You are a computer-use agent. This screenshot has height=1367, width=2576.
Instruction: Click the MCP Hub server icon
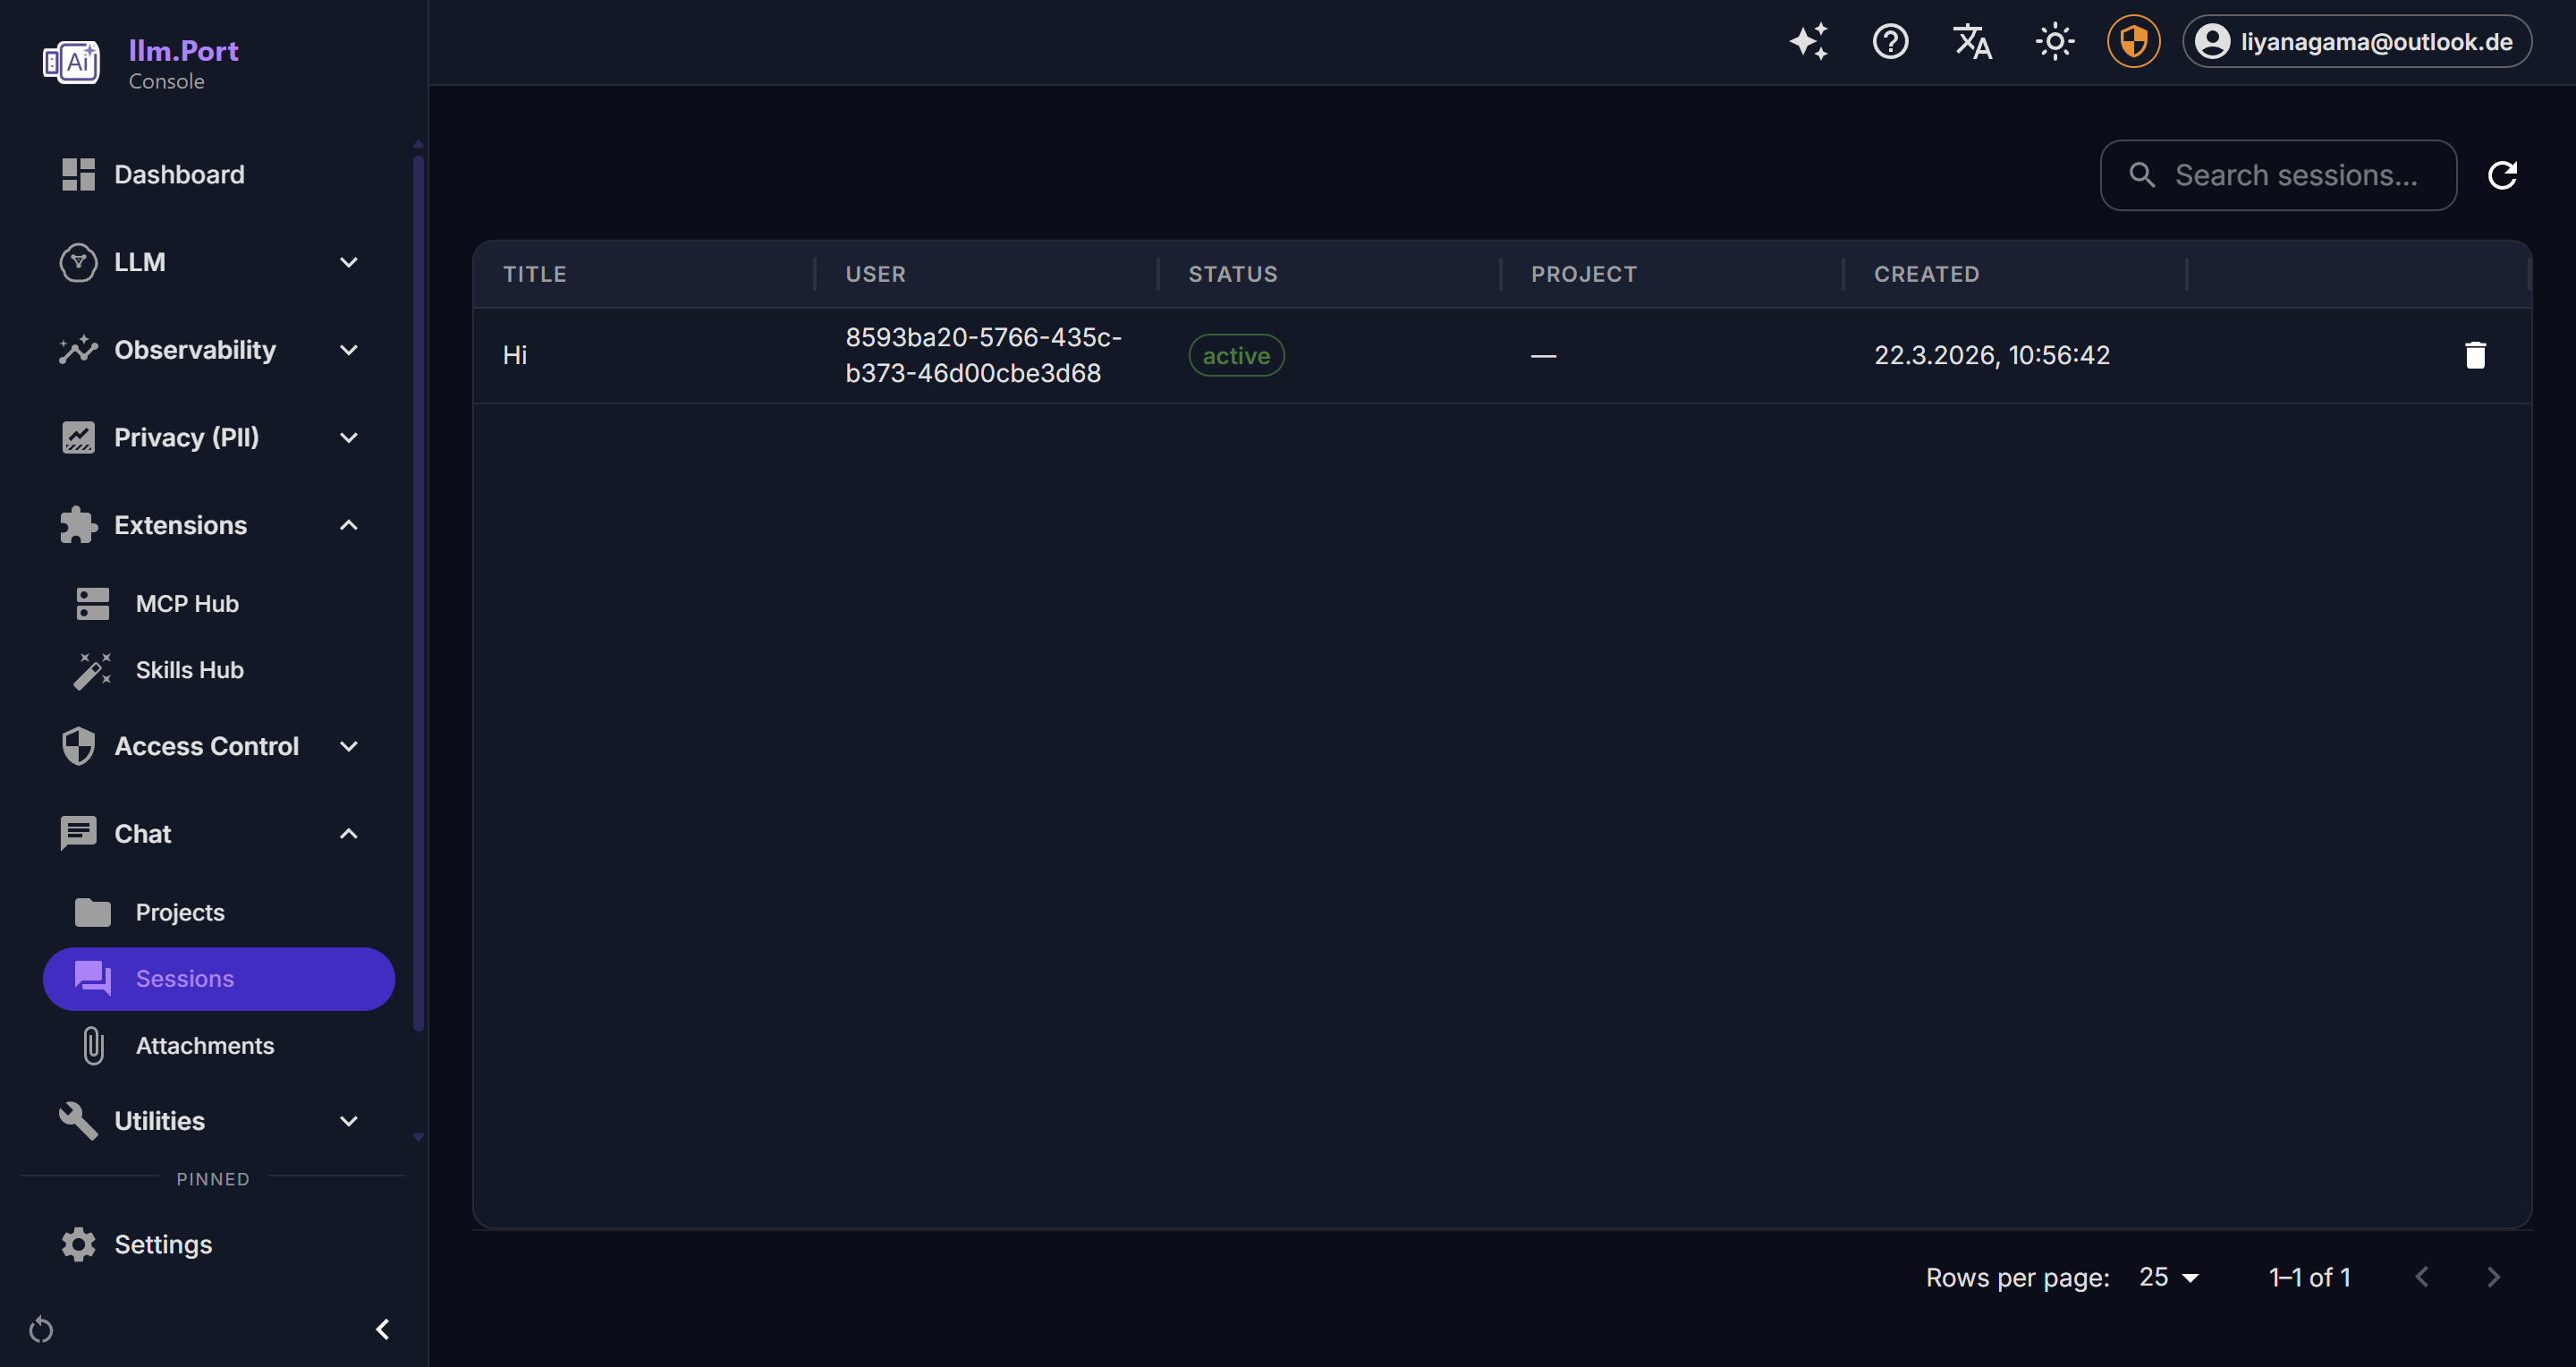click(93, 604)
